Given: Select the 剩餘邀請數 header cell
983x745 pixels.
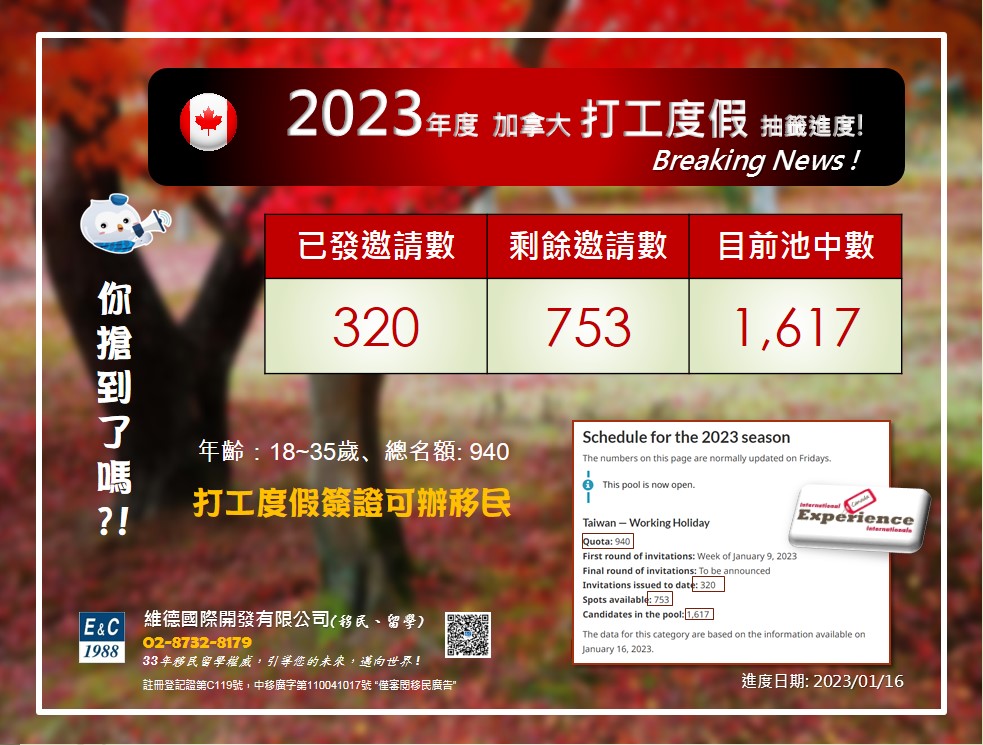Looking at the screenshot, I should tap(588, 246).
